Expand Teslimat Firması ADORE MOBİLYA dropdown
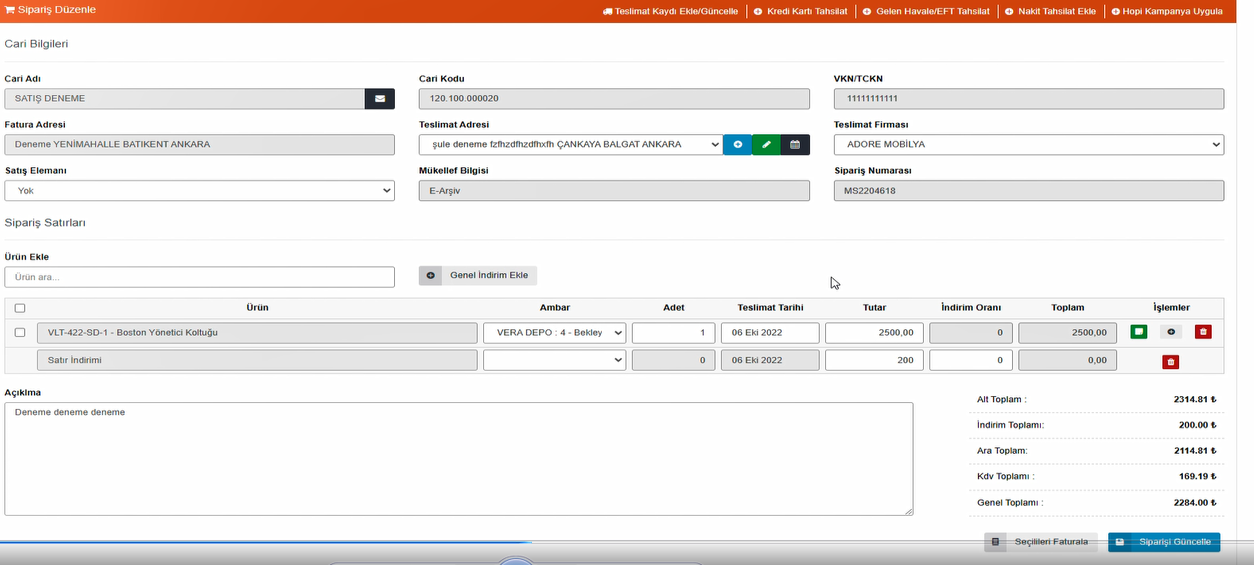Viewport: 1254px width, 565px height. point(1028,145)
